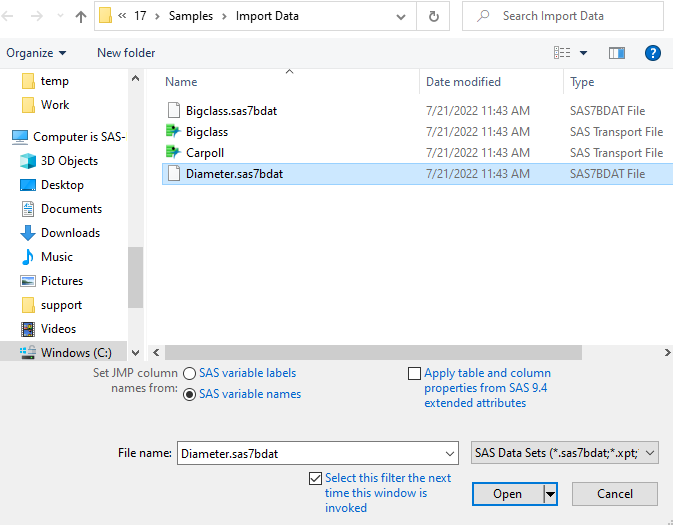
Task: Uncheck Select this filter next time checkbox
Action: pyautogui.click(x=315, y=478)
